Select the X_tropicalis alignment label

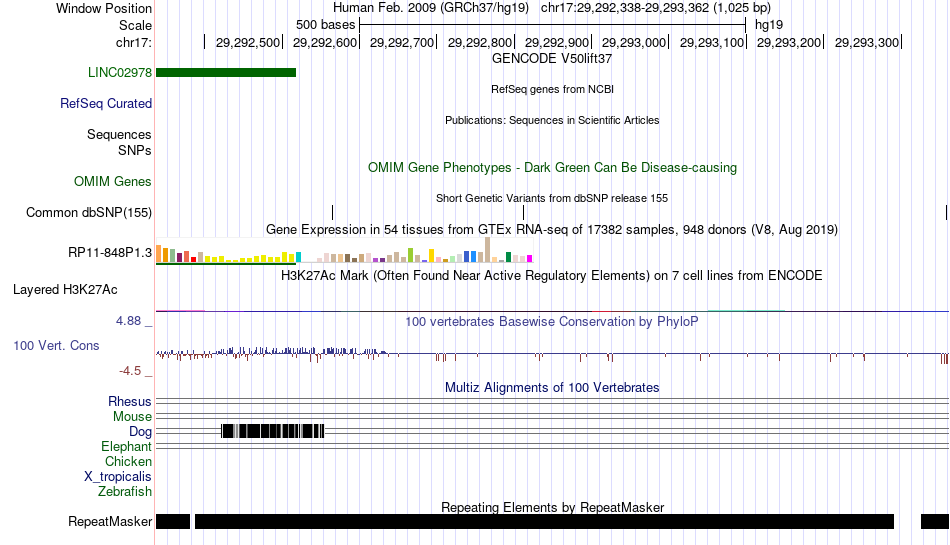click(118, 477)
